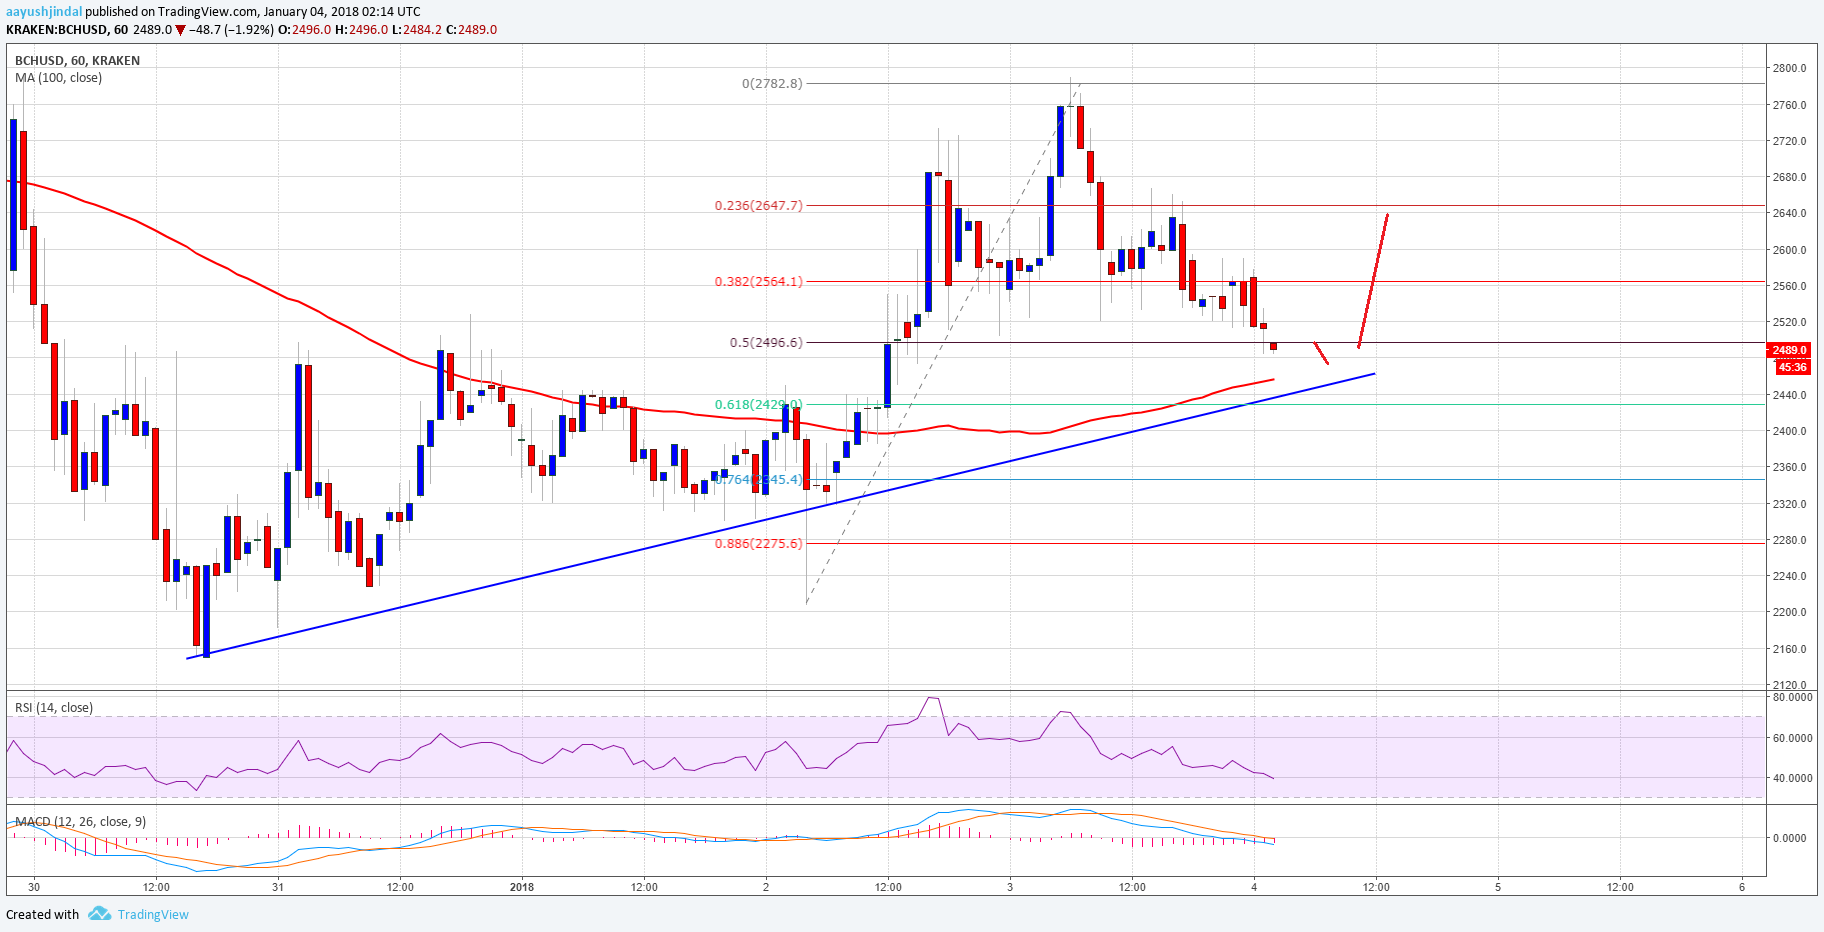This screenshot has width=1824, height=932.
Task: Open the aayushjindal author profile link
Action: (x=43, y=12)
